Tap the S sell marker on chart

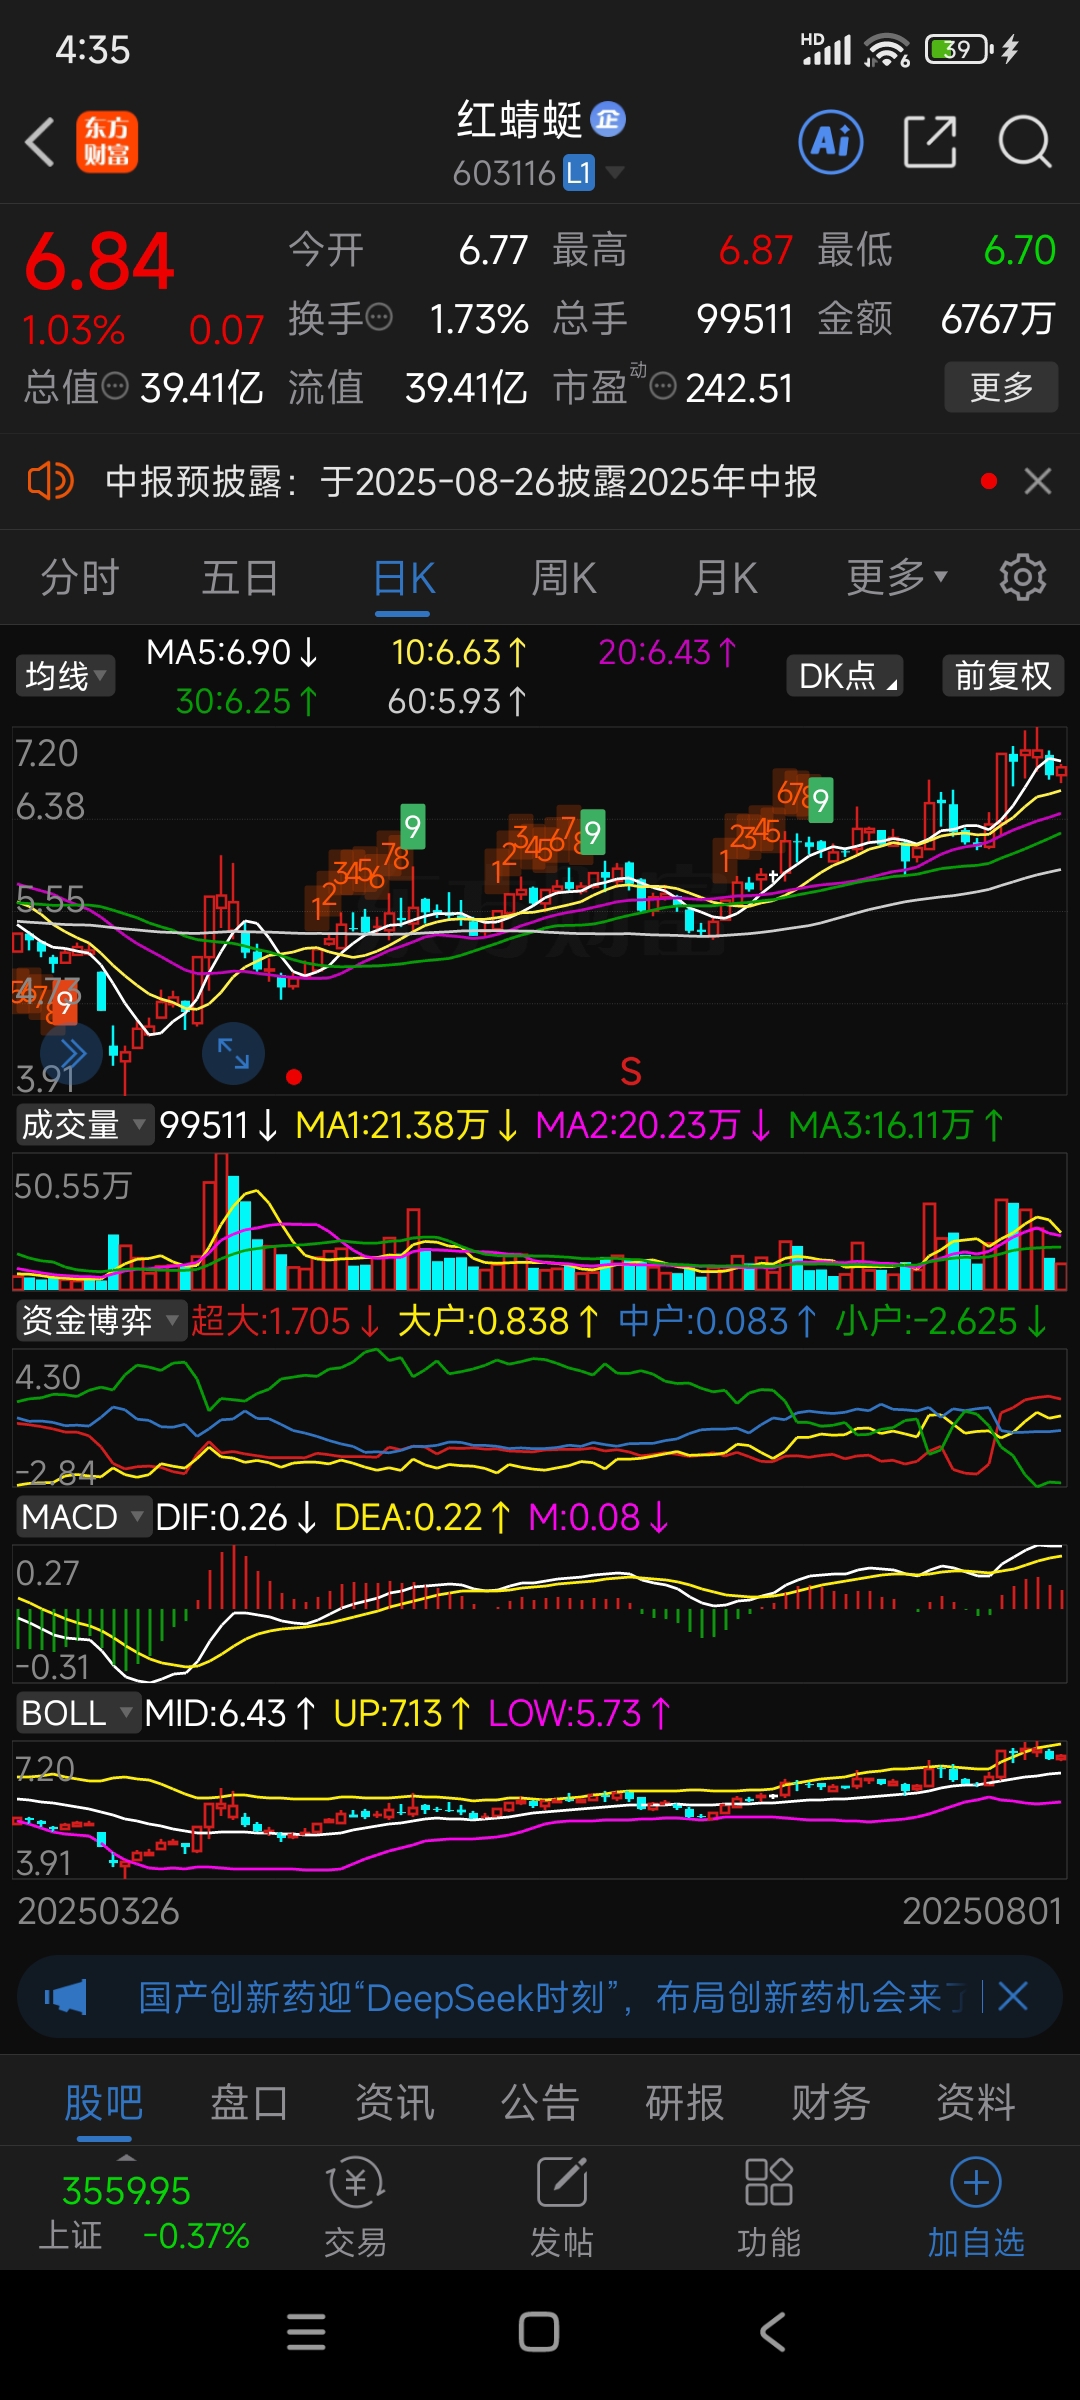(630, 1072)
